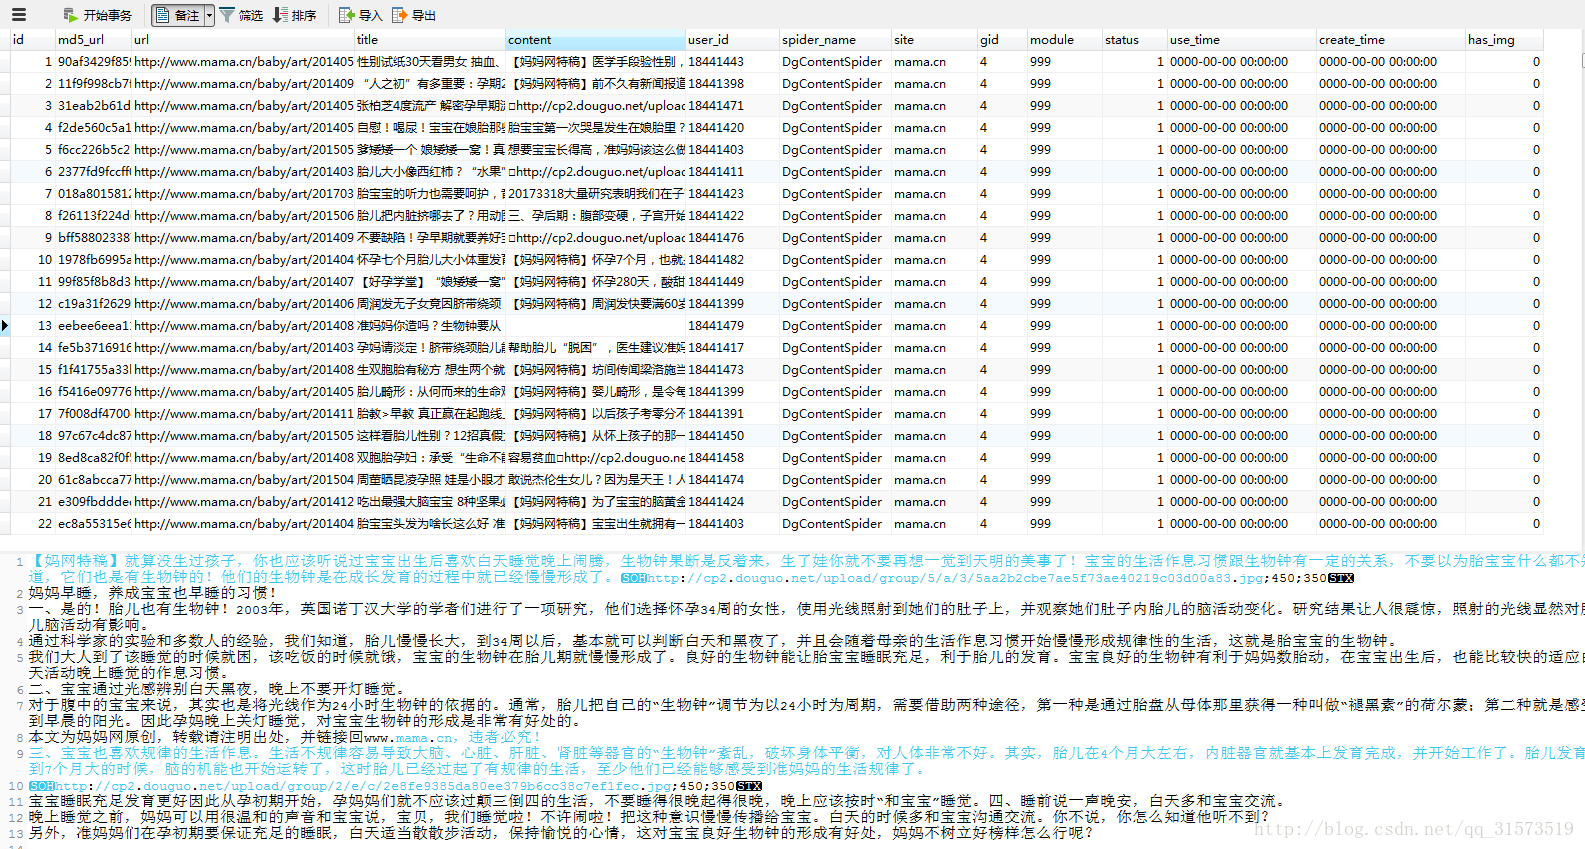The height and width of the screenshot is (849, 1585).
Task: Select the user_id column header
Action: (732, 40)
